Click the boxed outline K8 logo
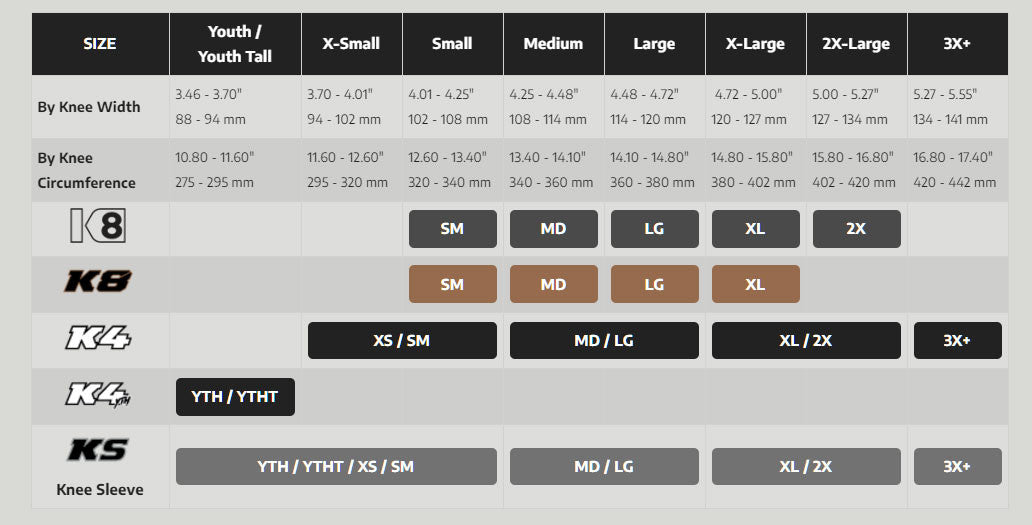The image size is (1032, 525). pyautogui.click(x=98, y=227)
